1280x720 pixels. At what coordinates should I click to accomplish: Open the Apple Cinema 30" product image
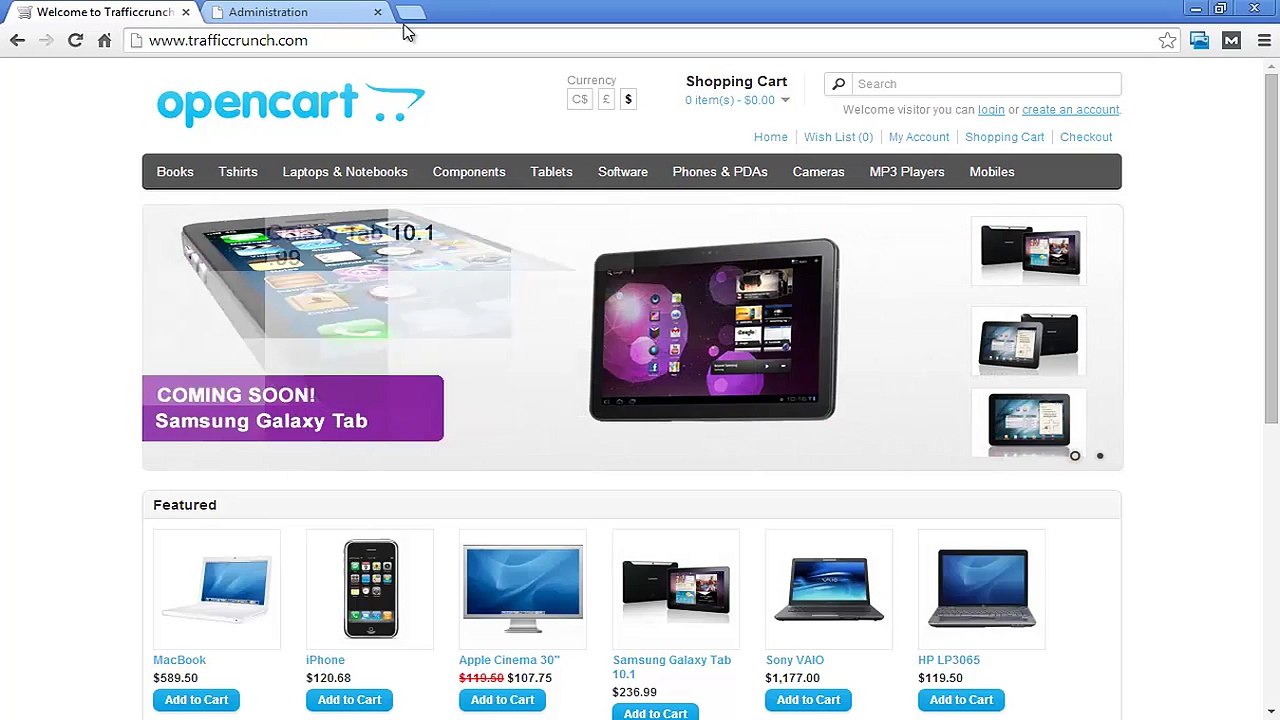(x=523, y=589)
